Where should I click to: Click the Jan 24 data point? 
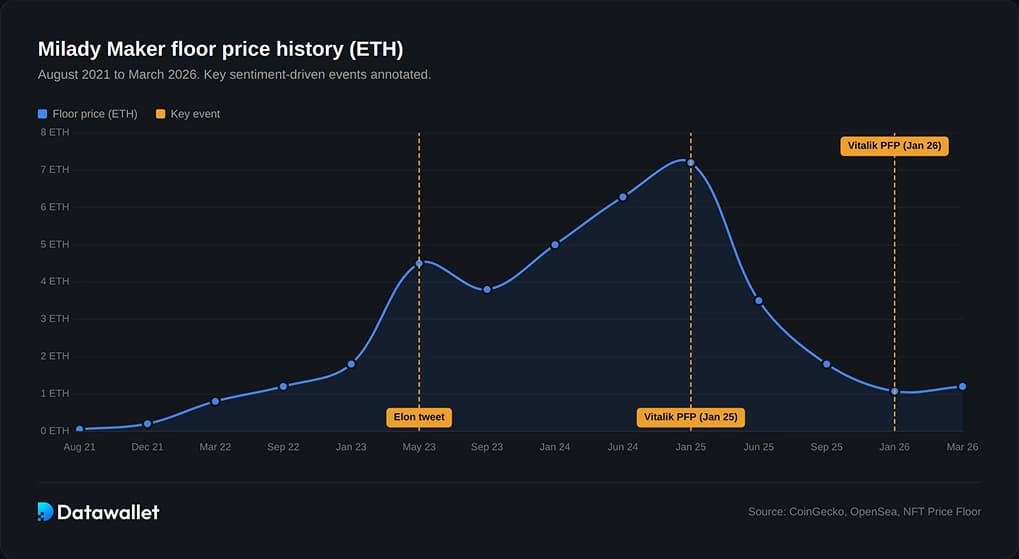click(555, 244)
